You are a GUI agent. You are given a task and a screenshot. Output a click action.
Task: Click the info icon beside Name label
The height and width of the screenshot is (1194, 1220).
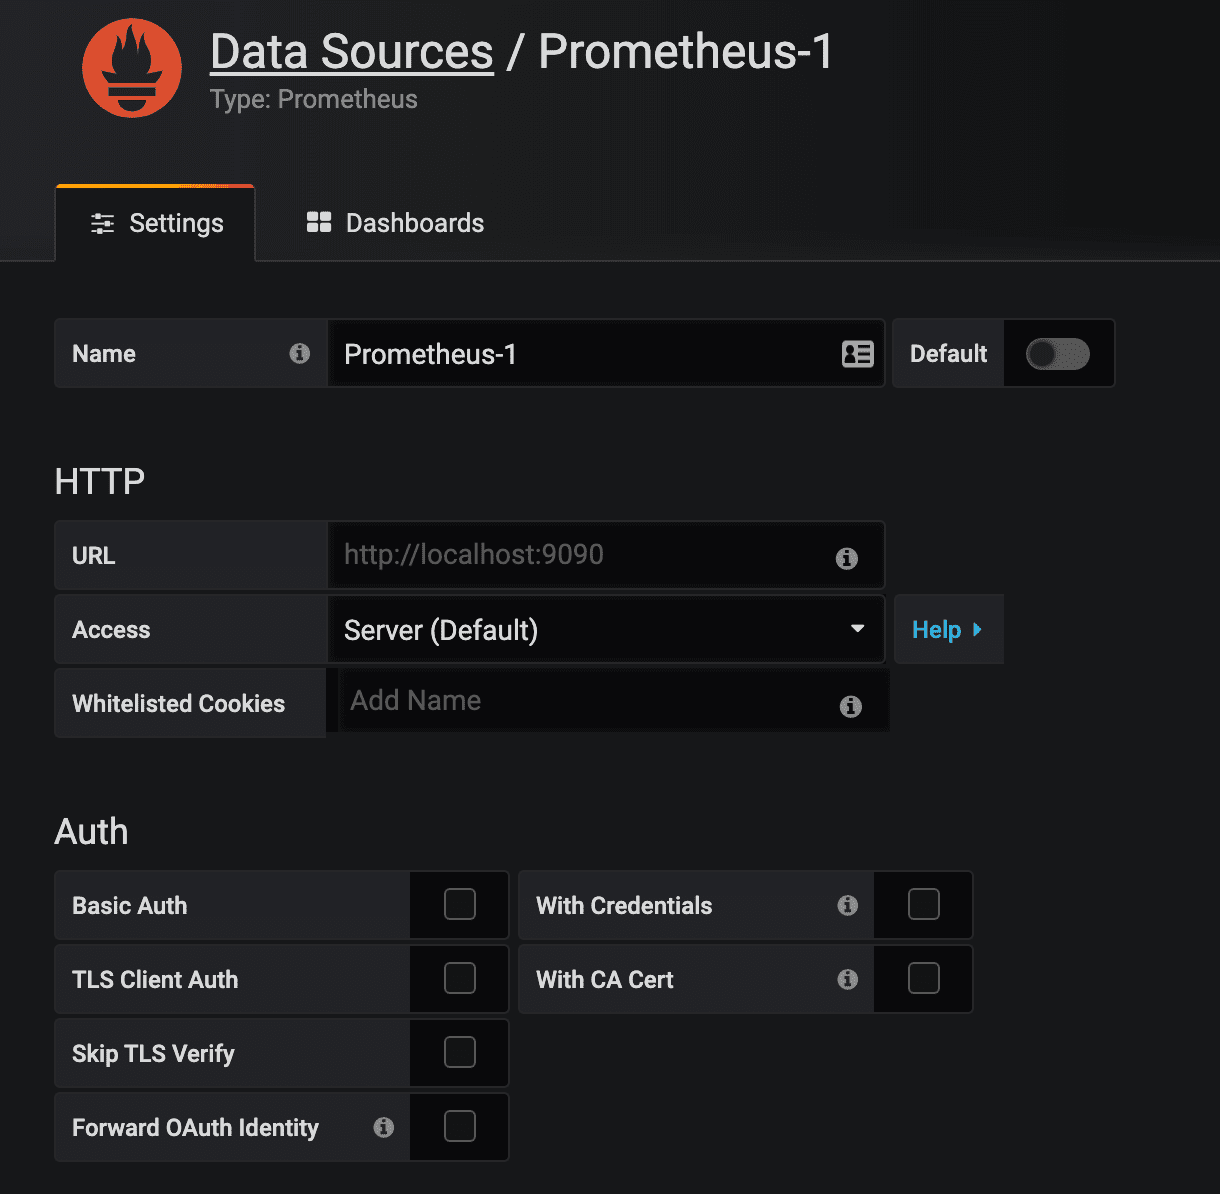point(299,353)
